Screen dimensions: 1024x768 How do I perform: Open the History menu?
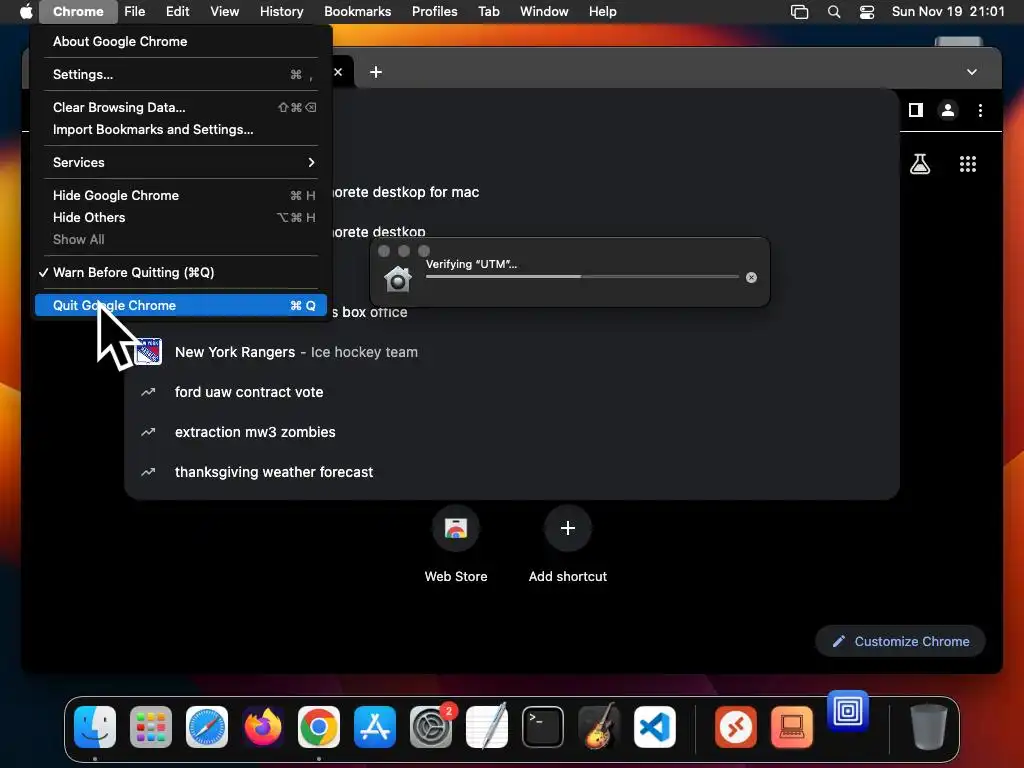point(281,11)
